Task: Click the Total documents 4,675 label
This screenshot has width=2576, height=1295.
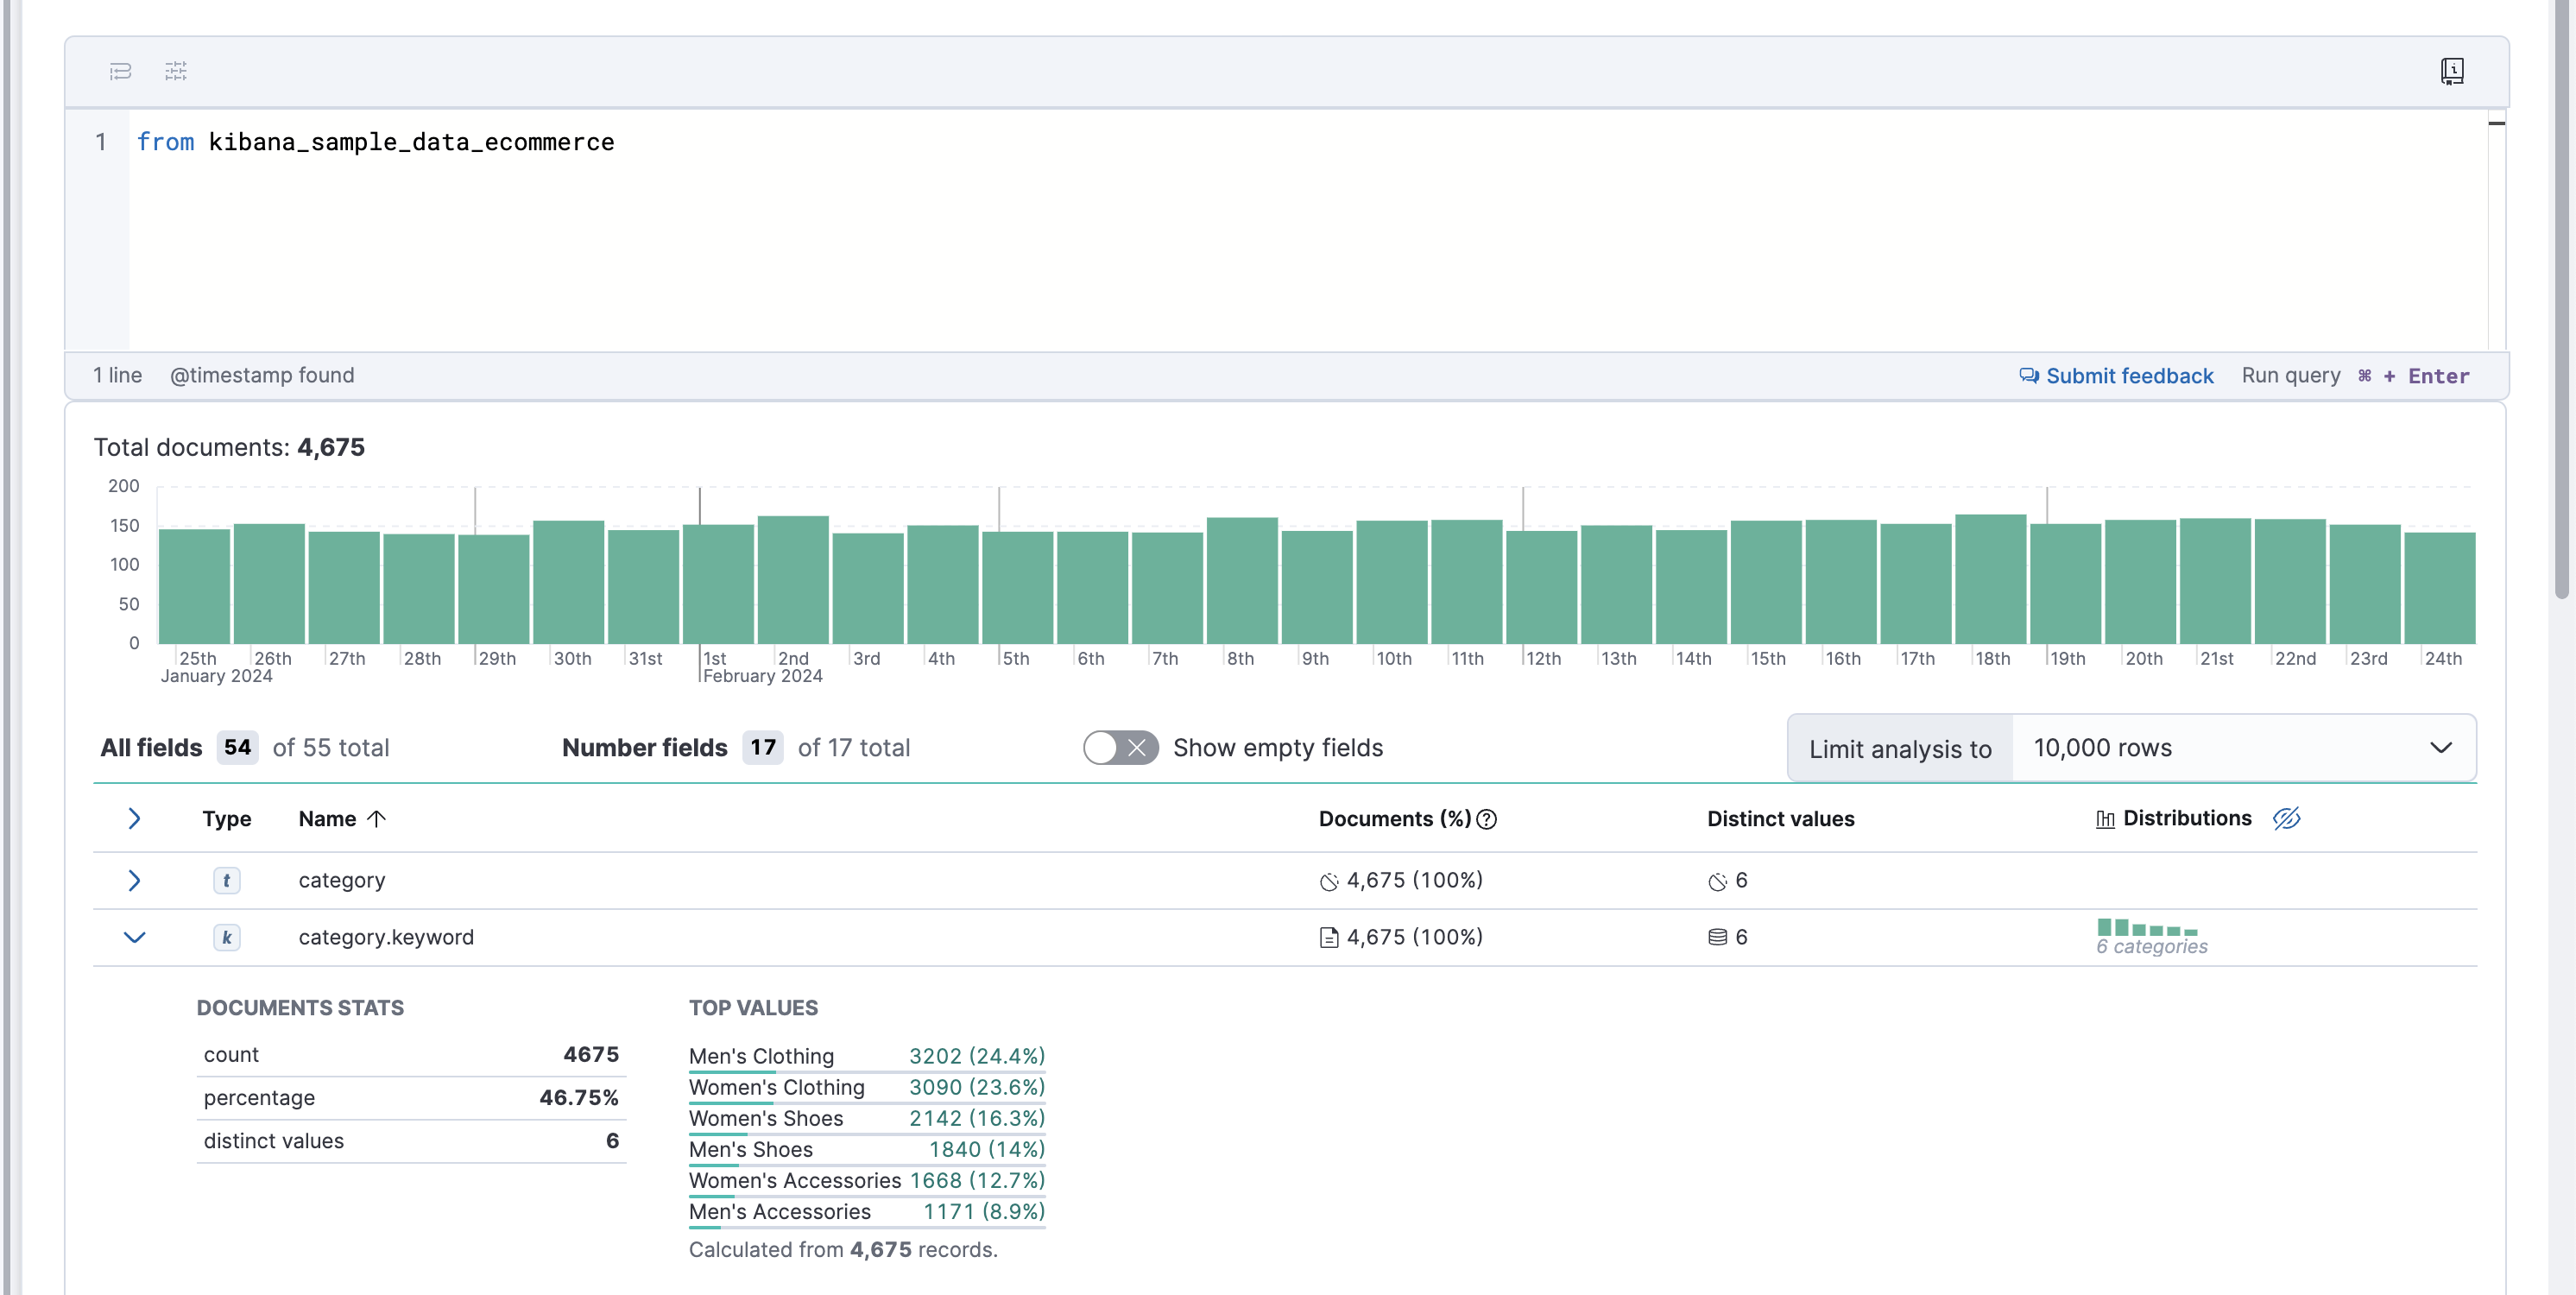Action: [229, 447]
